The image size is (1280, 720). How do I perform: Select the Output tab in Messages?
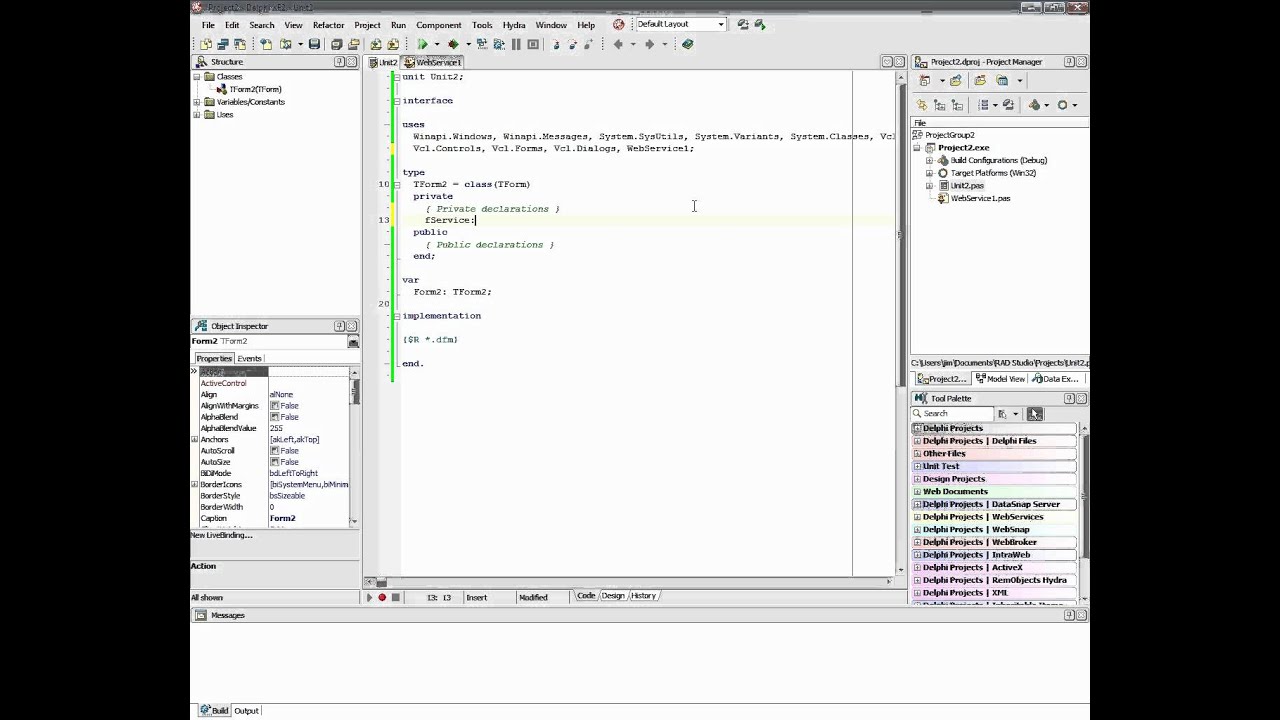click(x=246, y=711)
